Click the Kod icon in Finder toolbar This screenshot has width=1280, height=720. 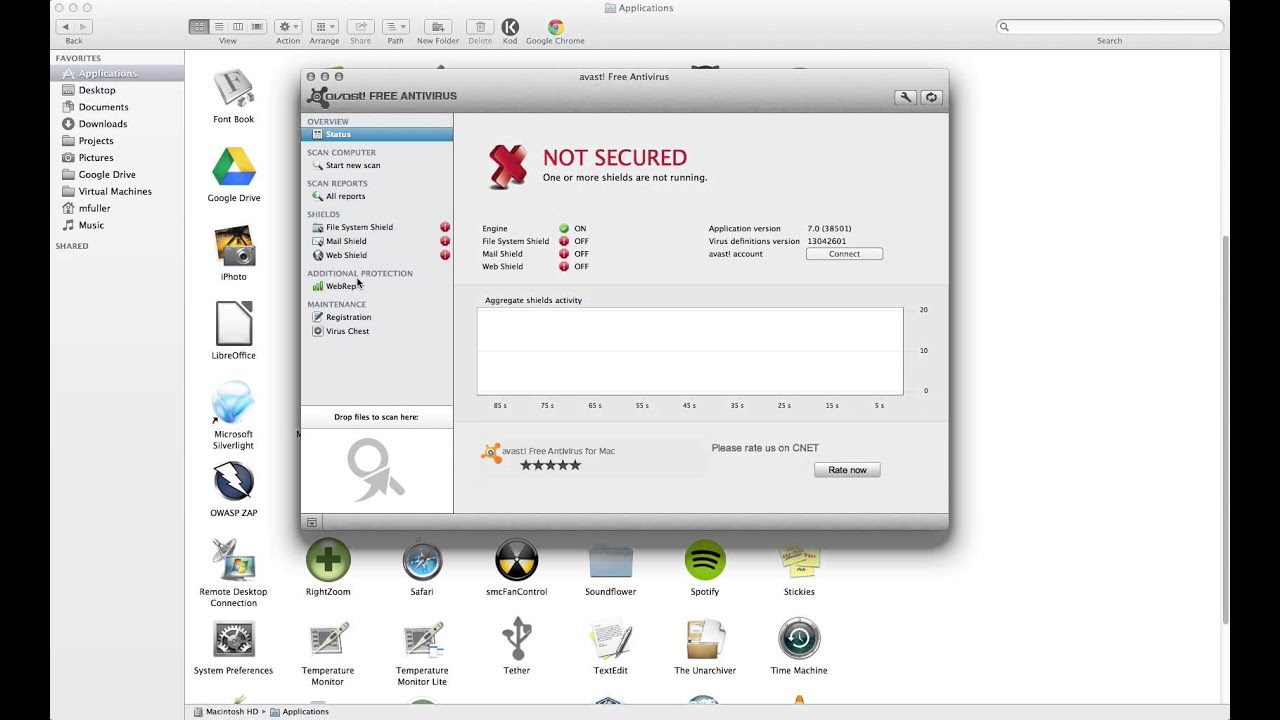click(510, 27)
